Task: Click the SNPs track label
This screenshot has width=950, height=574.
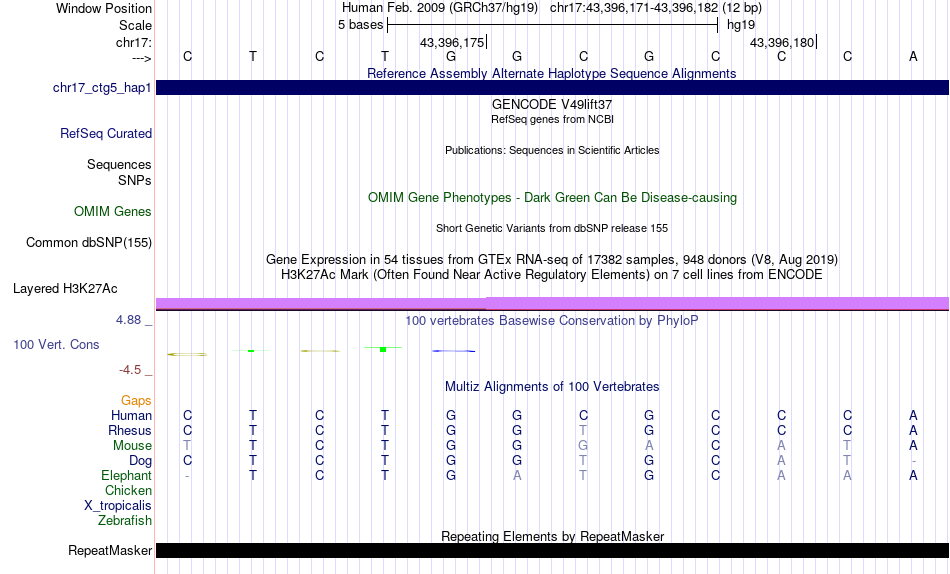Action: pos(135,181)
